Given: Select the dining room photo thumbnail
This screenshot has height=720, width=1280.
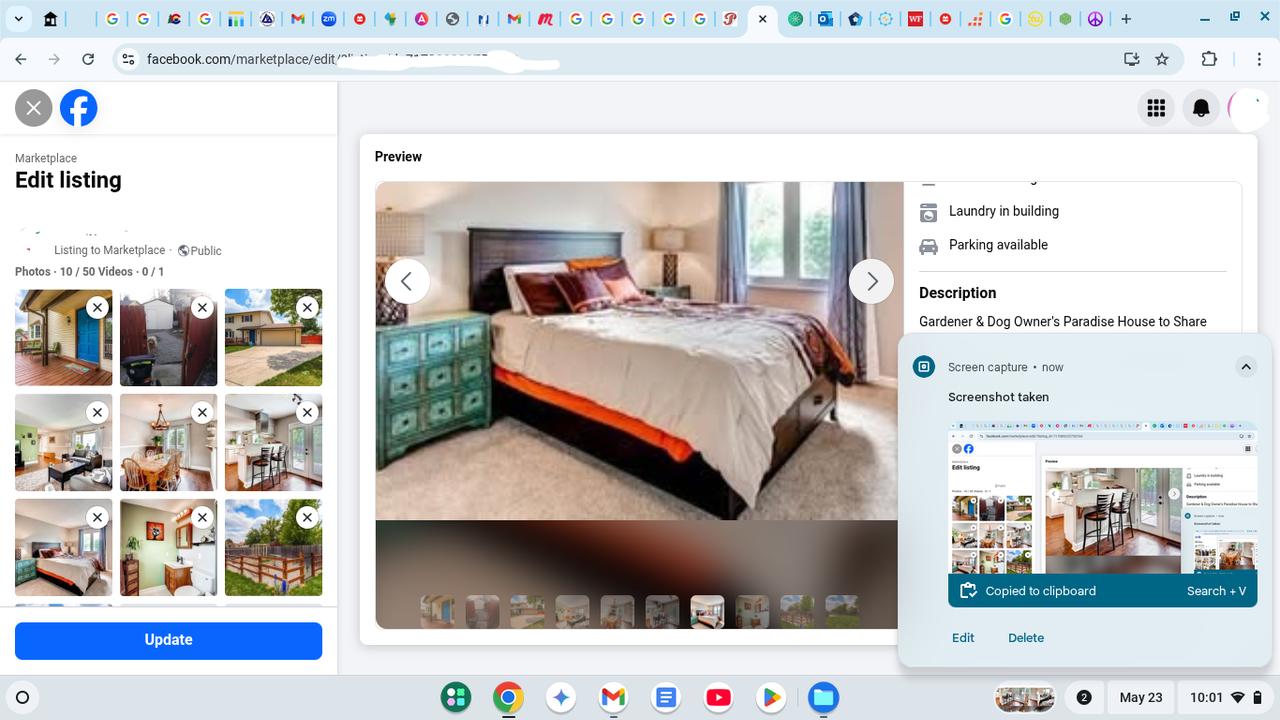Looking at the screenshot, I should 168,442.
